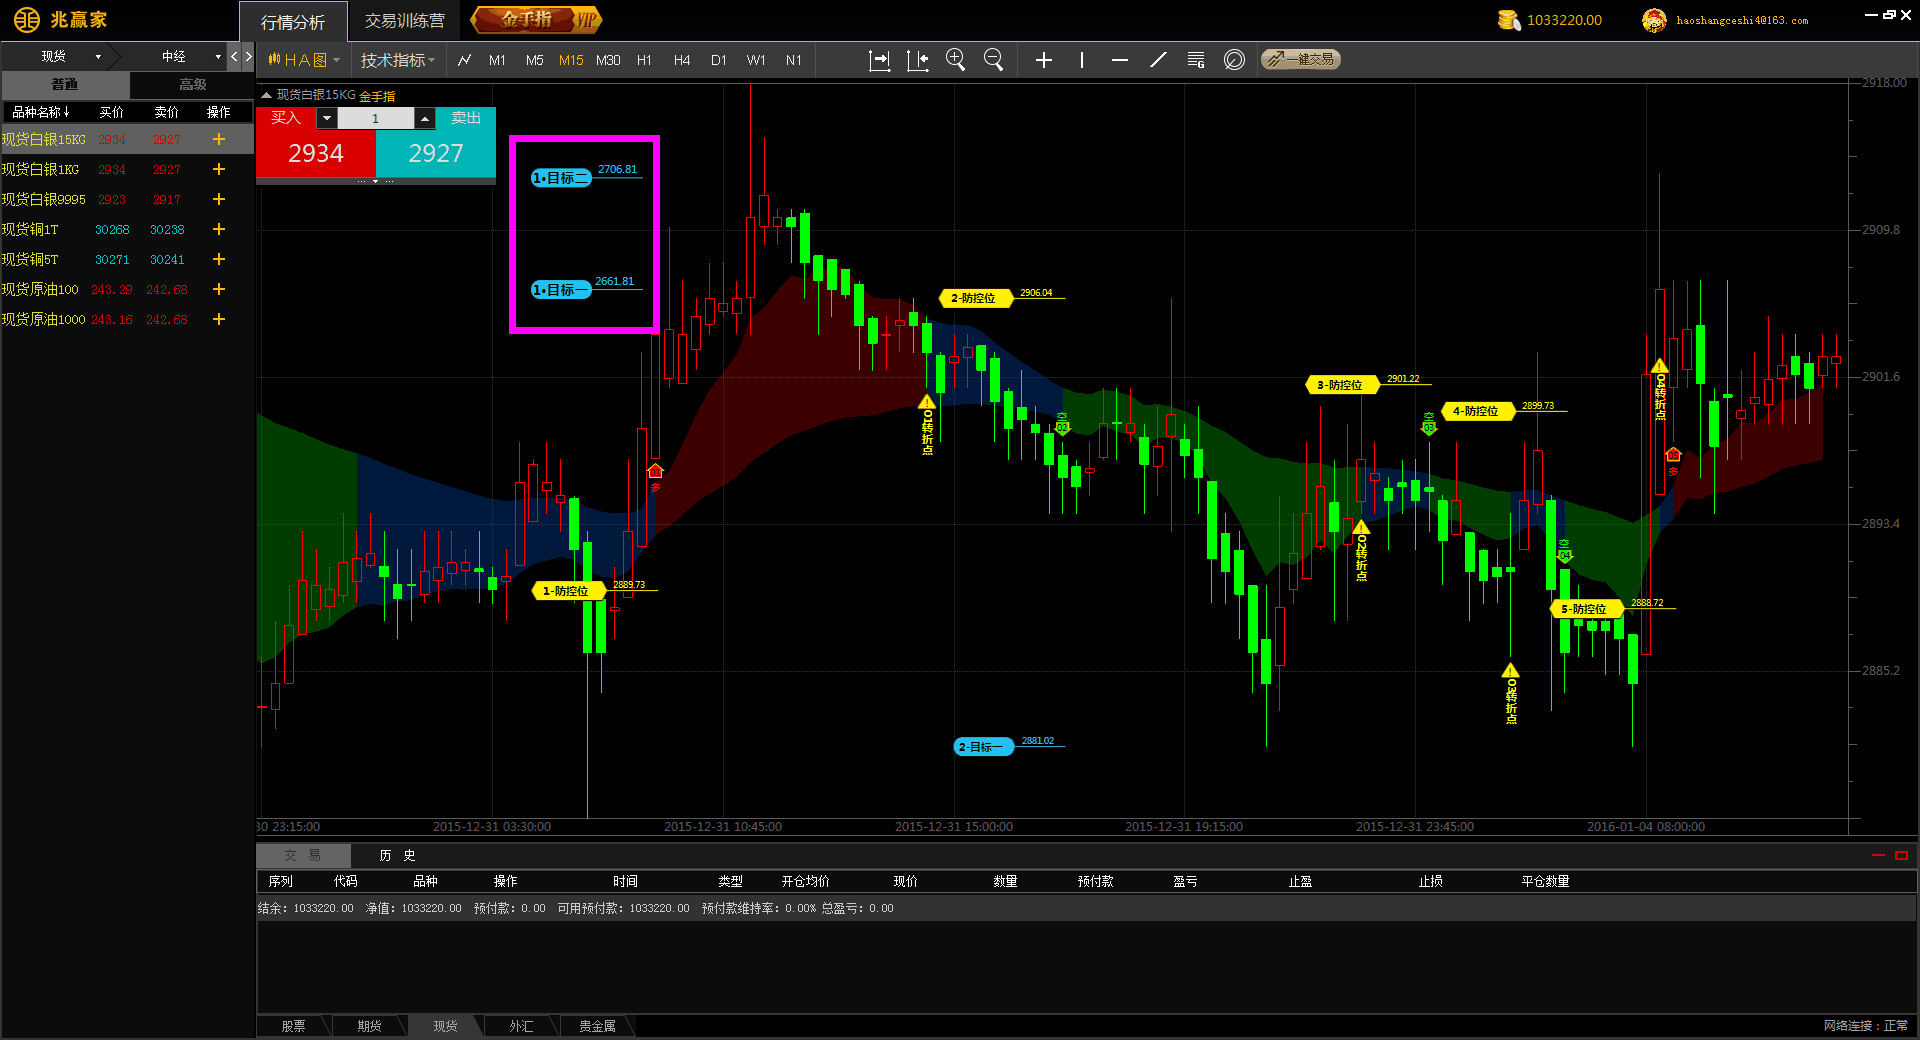Screen dimensions: 1920x1040
Task: Switch to 交易训练营 tab
Action: [x=404, y=21]
